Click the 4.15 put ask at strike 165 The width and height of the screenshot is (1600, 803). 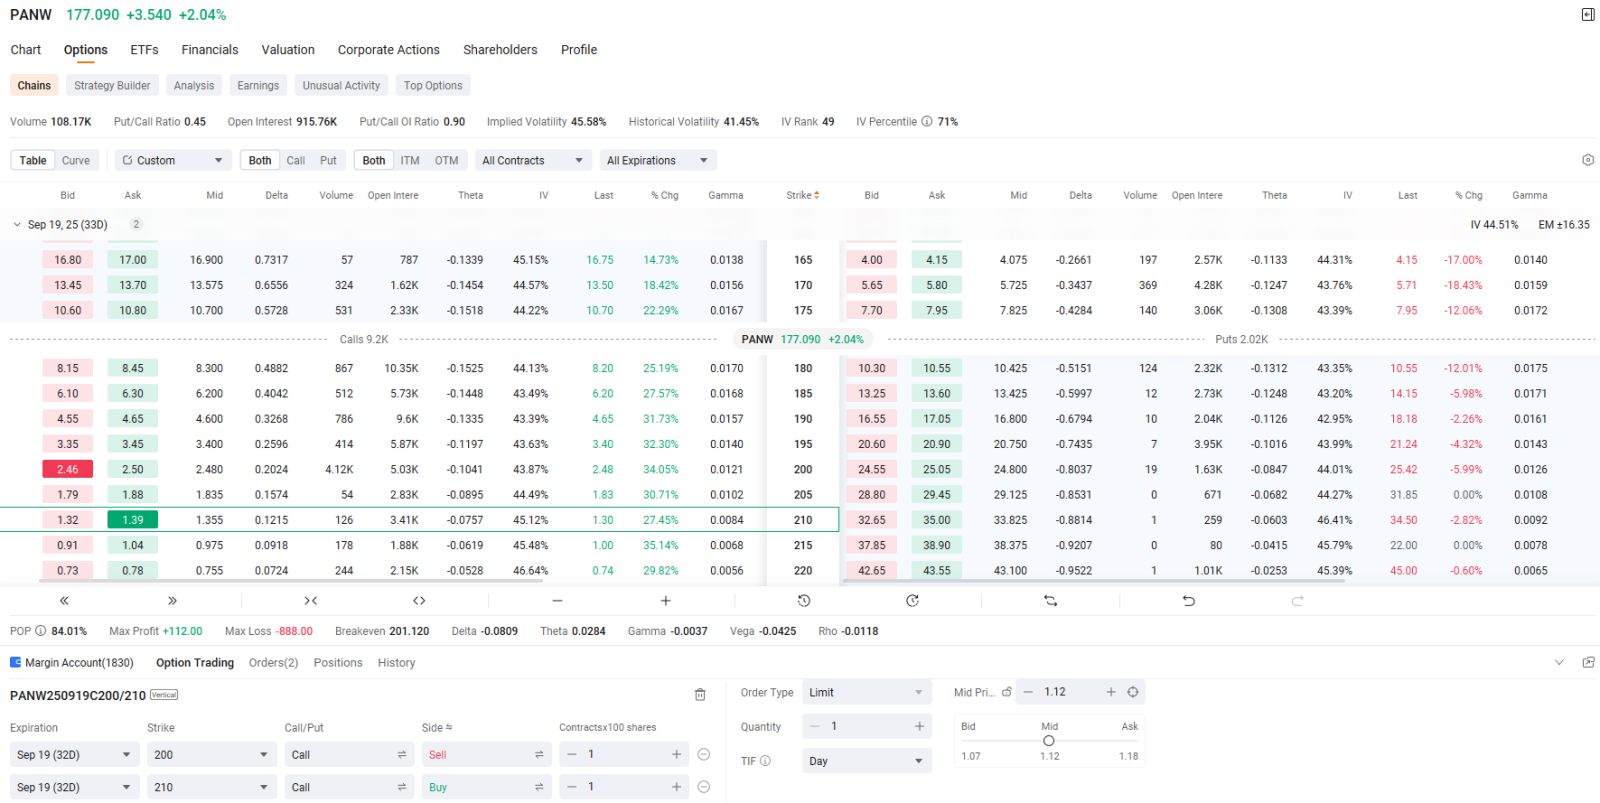937,260
